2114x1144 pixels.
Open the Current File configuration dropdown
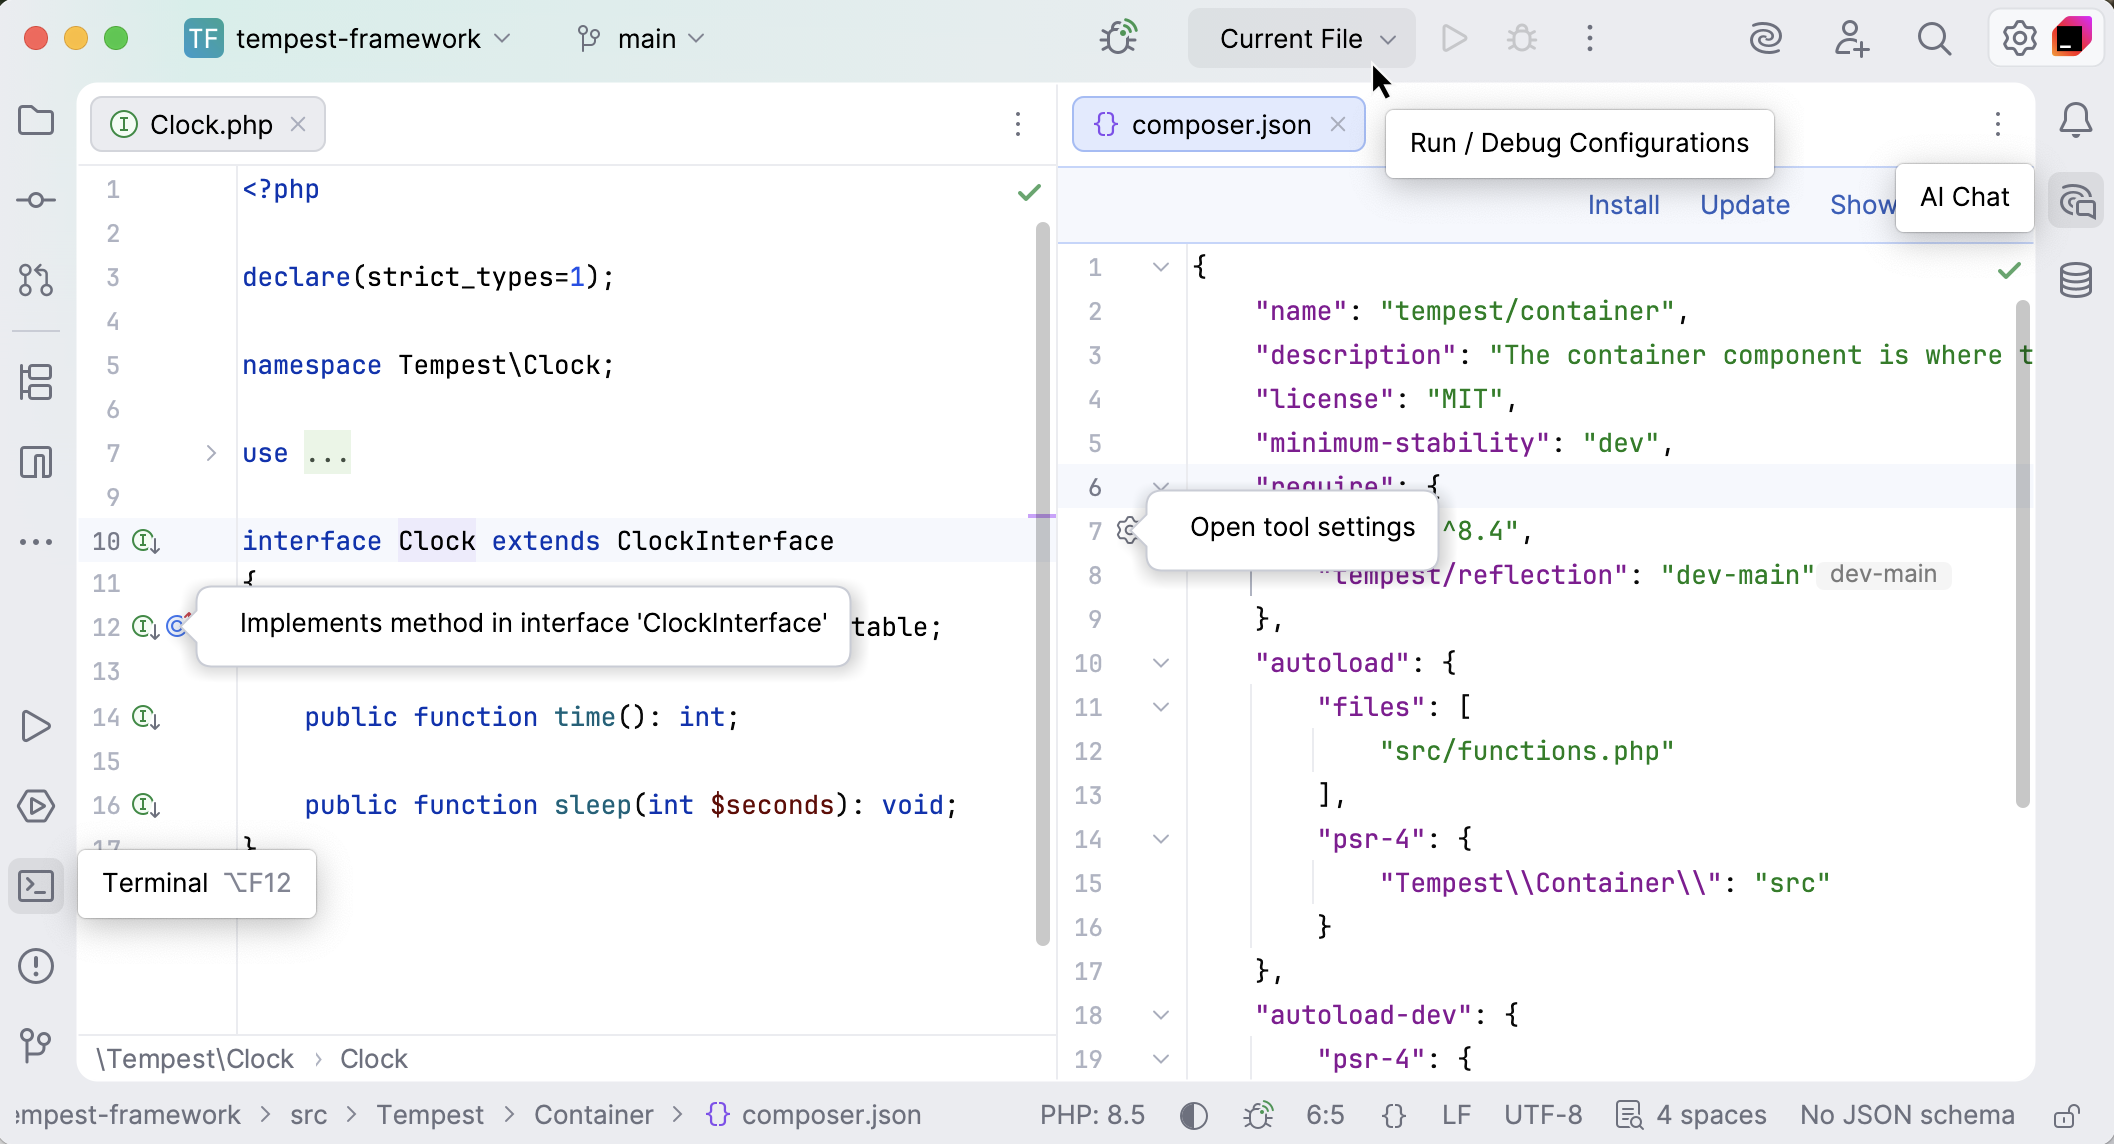(x=1301, y=38)
